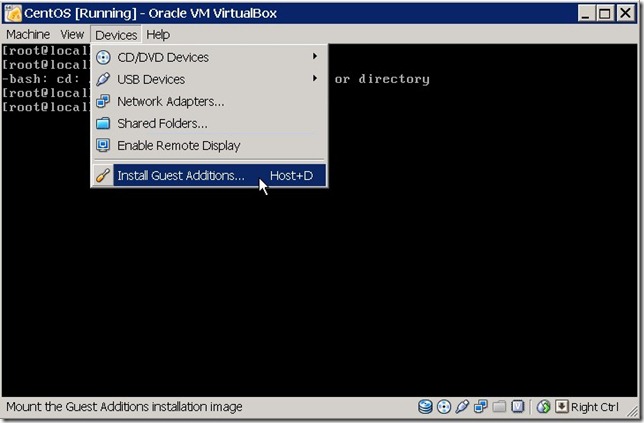Minimize the VirtualBox window
Viewport: 644px width, 423px height.
[x=586, y=13]
